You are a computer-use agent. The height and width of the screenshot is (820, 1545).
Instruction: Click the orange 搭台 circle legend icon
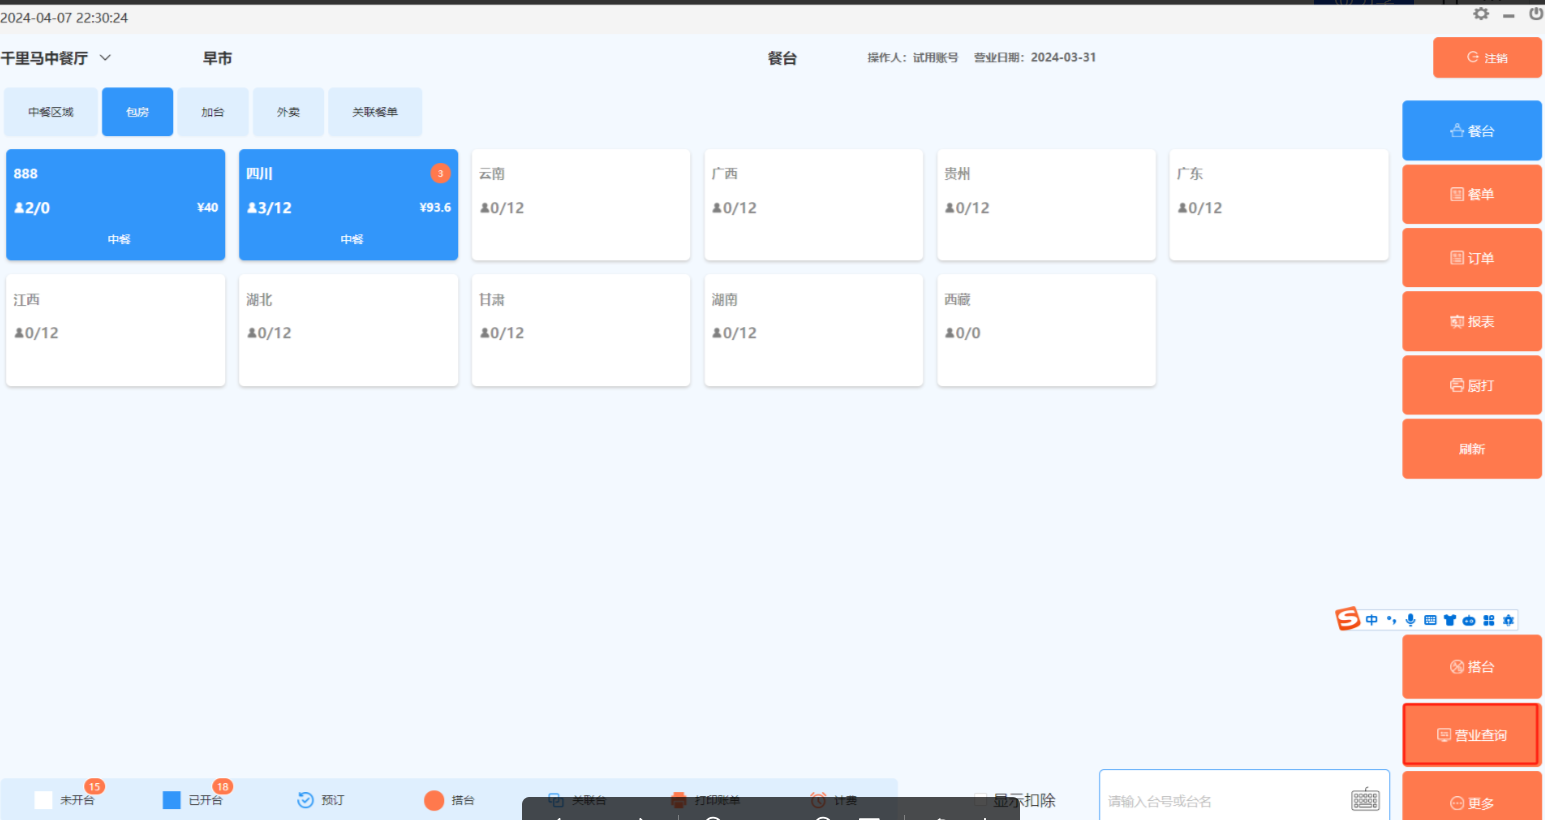click(x=434, y=800)
